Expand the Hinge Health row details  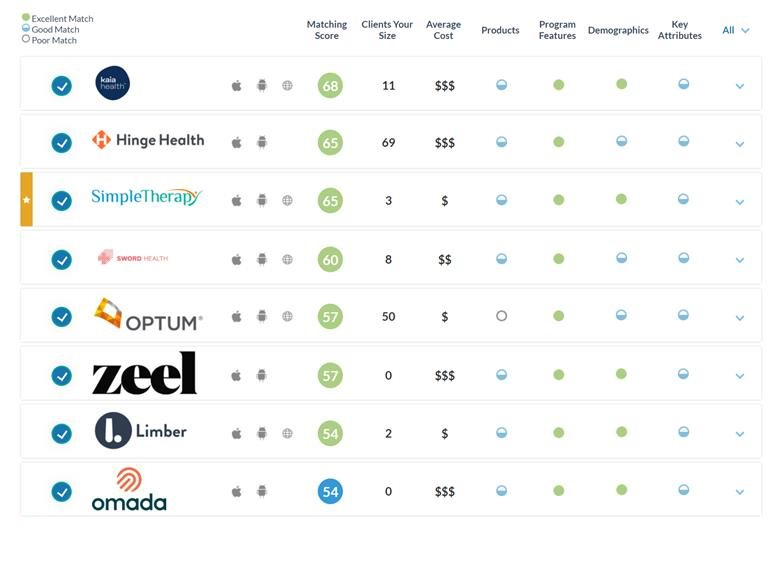point(740,144)
